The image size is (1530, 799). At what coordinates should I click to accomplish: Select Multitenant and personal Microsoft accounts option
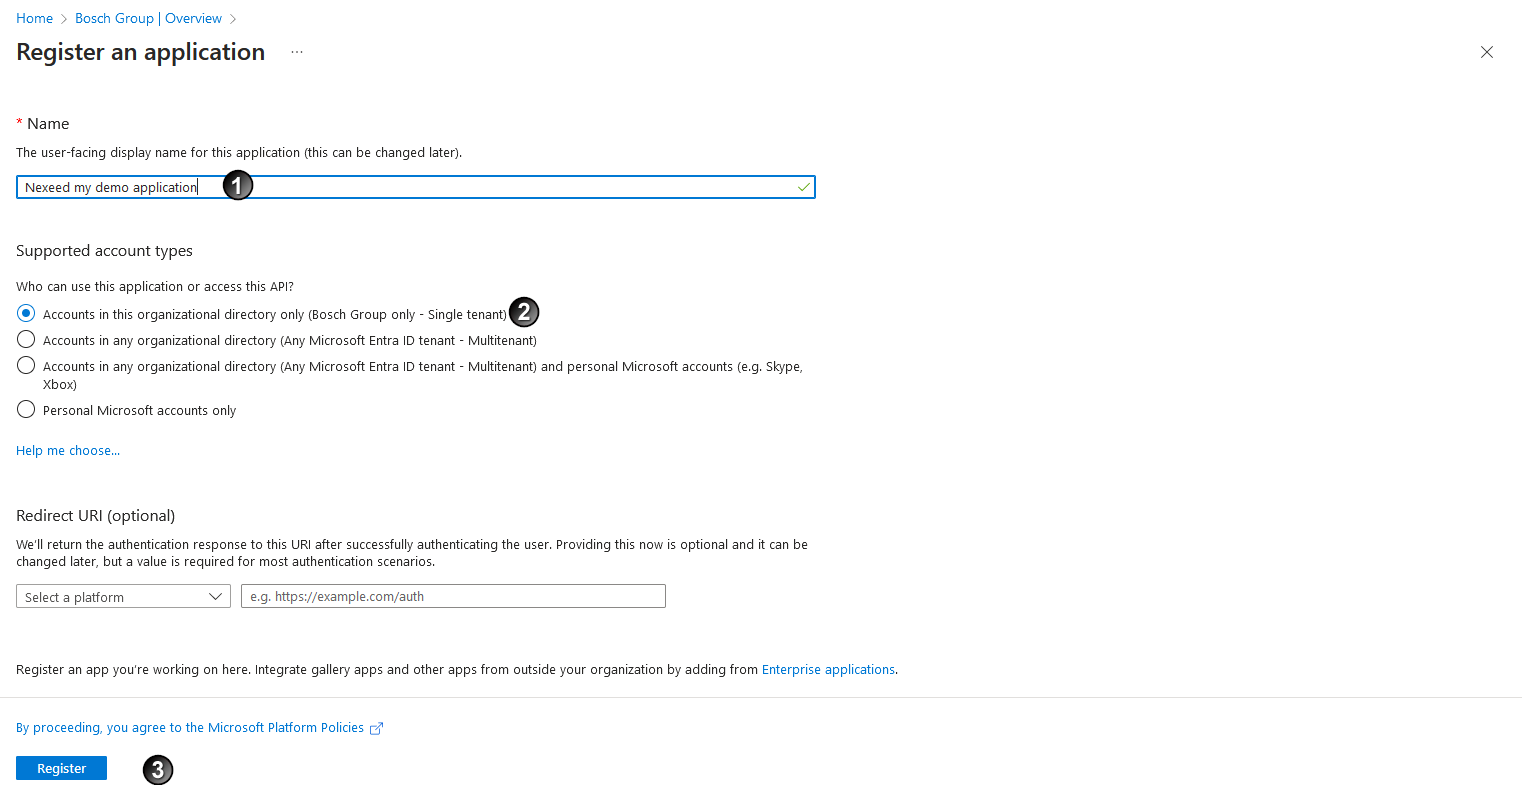coord(25,365)
